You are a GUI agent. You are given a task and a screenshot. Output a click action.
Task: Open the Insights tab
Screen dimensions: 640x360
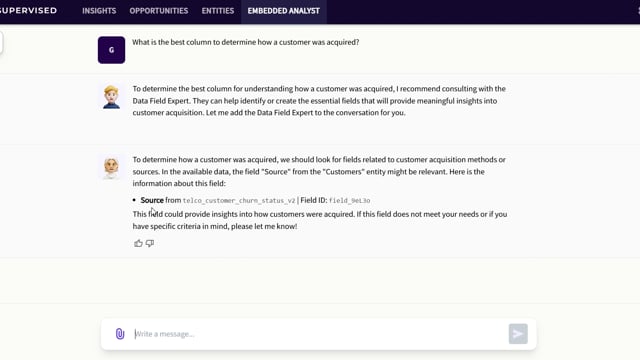point(99,11)
